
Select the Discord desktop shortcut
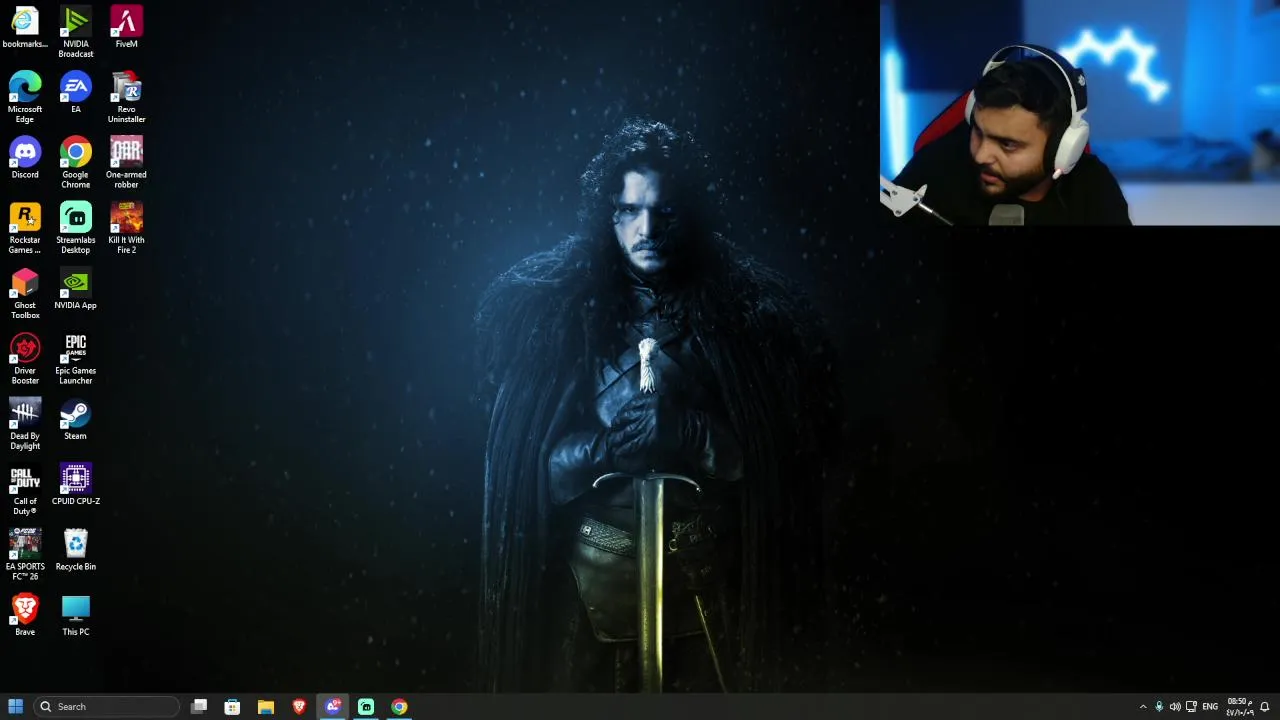click(25, 158)
